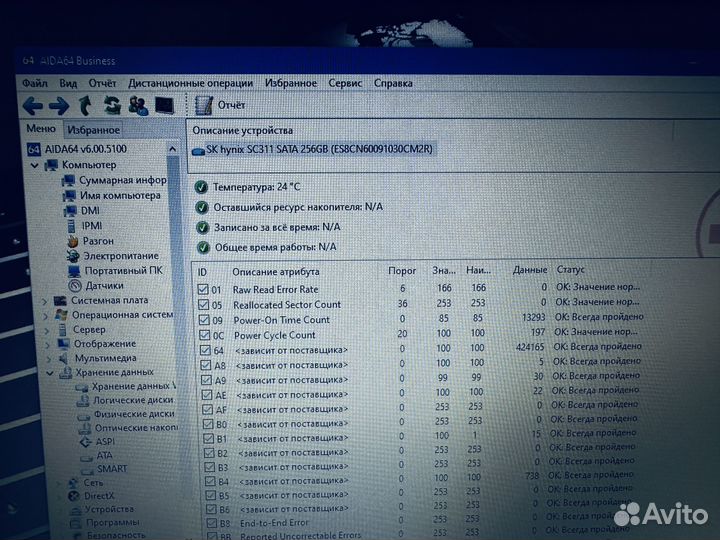Expand the Сервер tree node

coord(46,330)
